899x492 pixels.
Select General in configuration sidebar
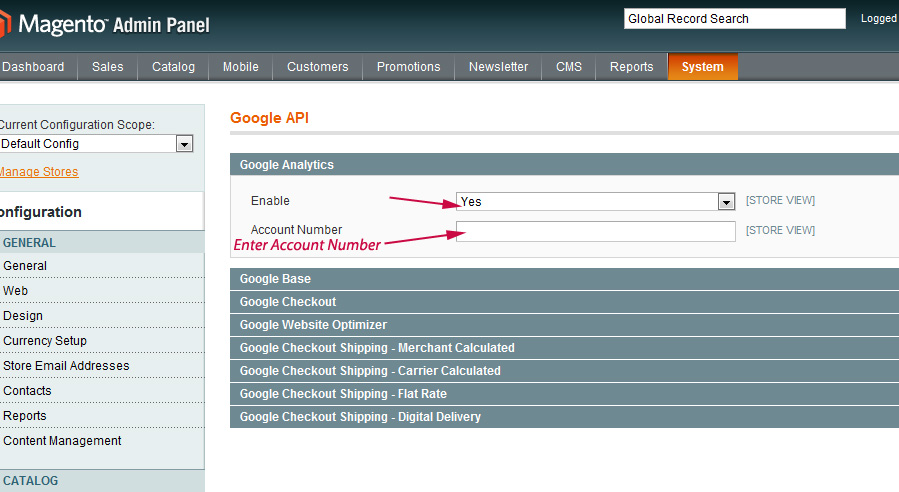(x=101, y=265)
